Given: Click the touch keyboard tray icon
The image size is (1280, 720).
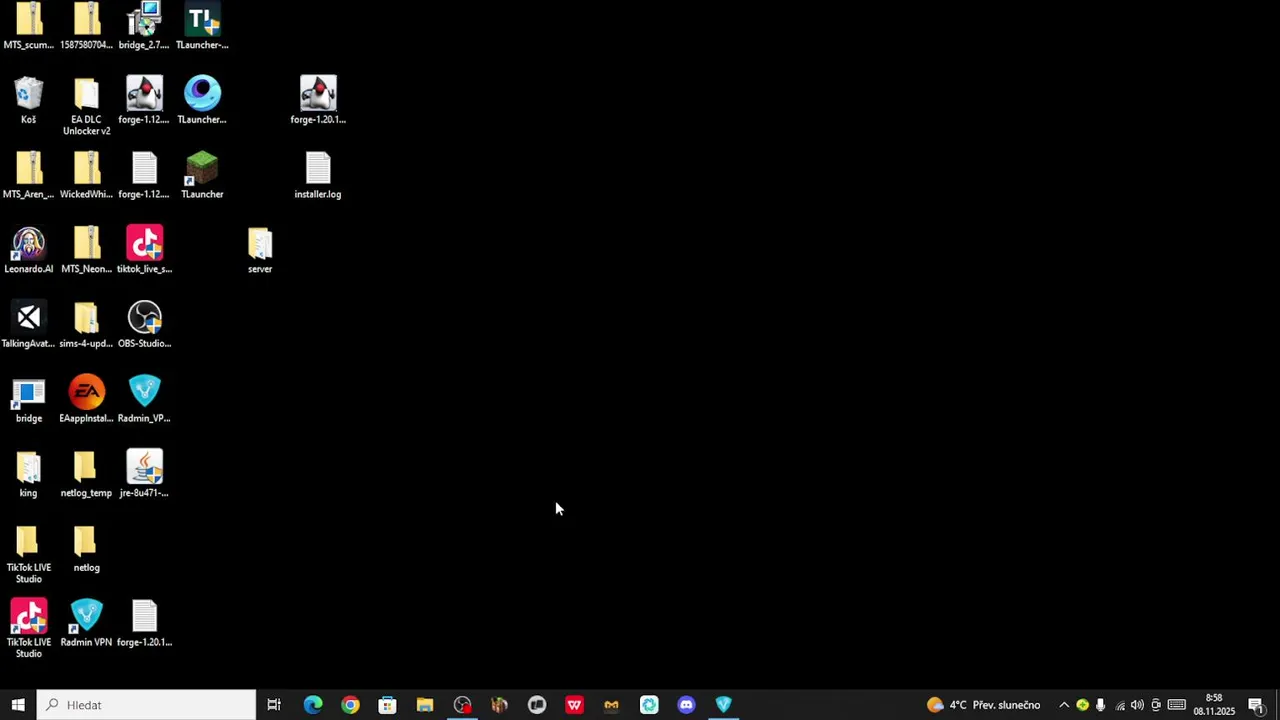Looking at the screenshot, I should point(1177,705).
